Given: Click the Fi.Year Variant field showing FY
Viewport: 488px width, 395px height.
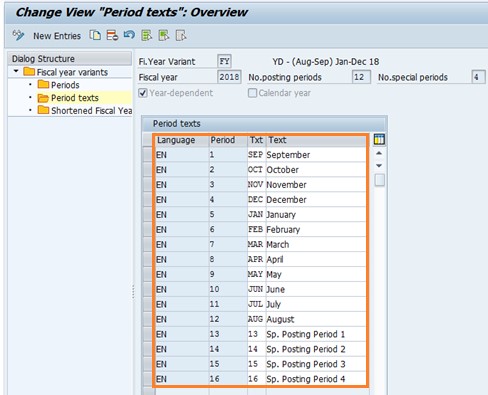Looking at the screenshot, I should click(x=224, y=61).
